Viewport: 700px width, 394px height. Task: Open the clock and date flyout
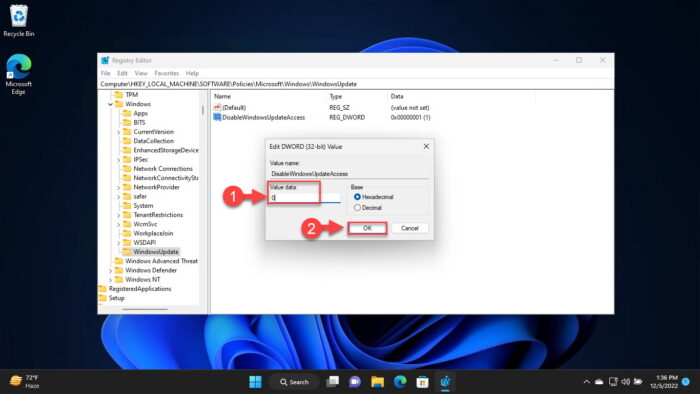664,382
